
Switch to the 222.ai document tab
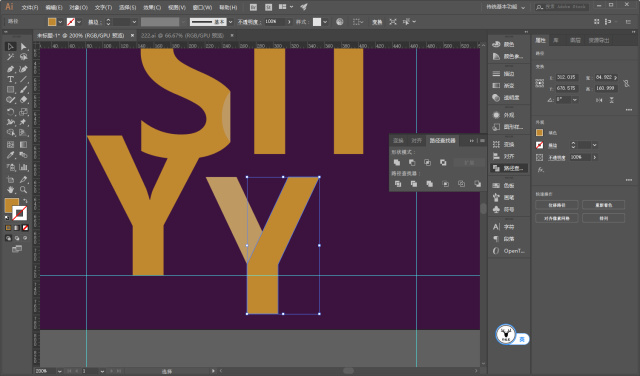[182, 36]
